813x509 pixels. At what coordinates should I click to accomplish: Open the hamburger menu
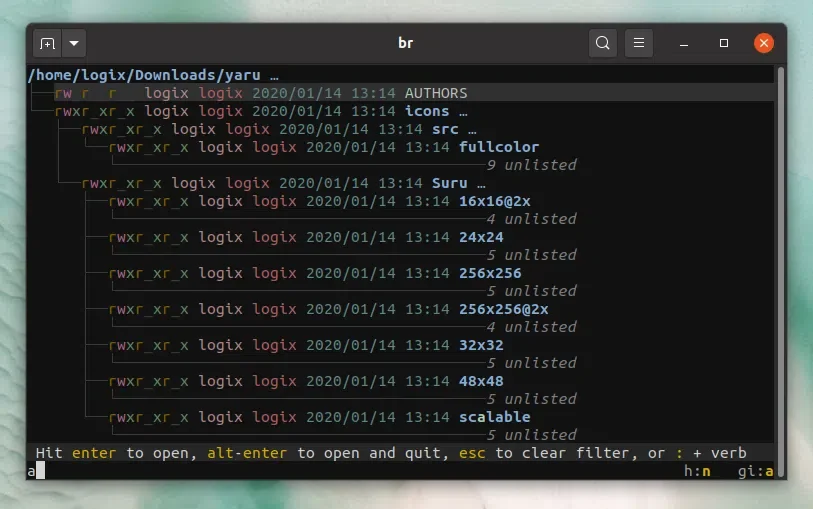point(639,43)
